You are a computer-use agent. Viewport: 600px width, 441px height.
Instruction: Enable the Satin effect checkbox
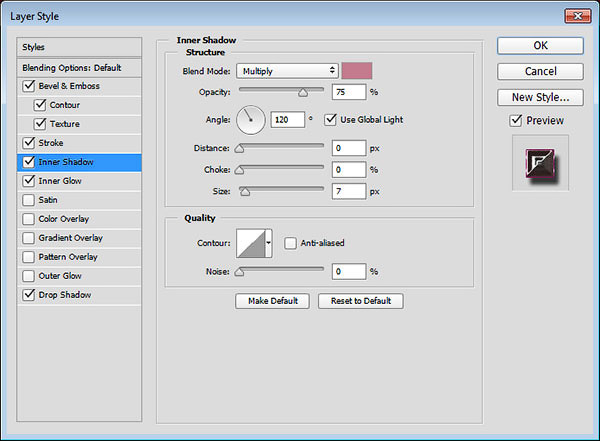pyautogui.click(x=29, y=200)
